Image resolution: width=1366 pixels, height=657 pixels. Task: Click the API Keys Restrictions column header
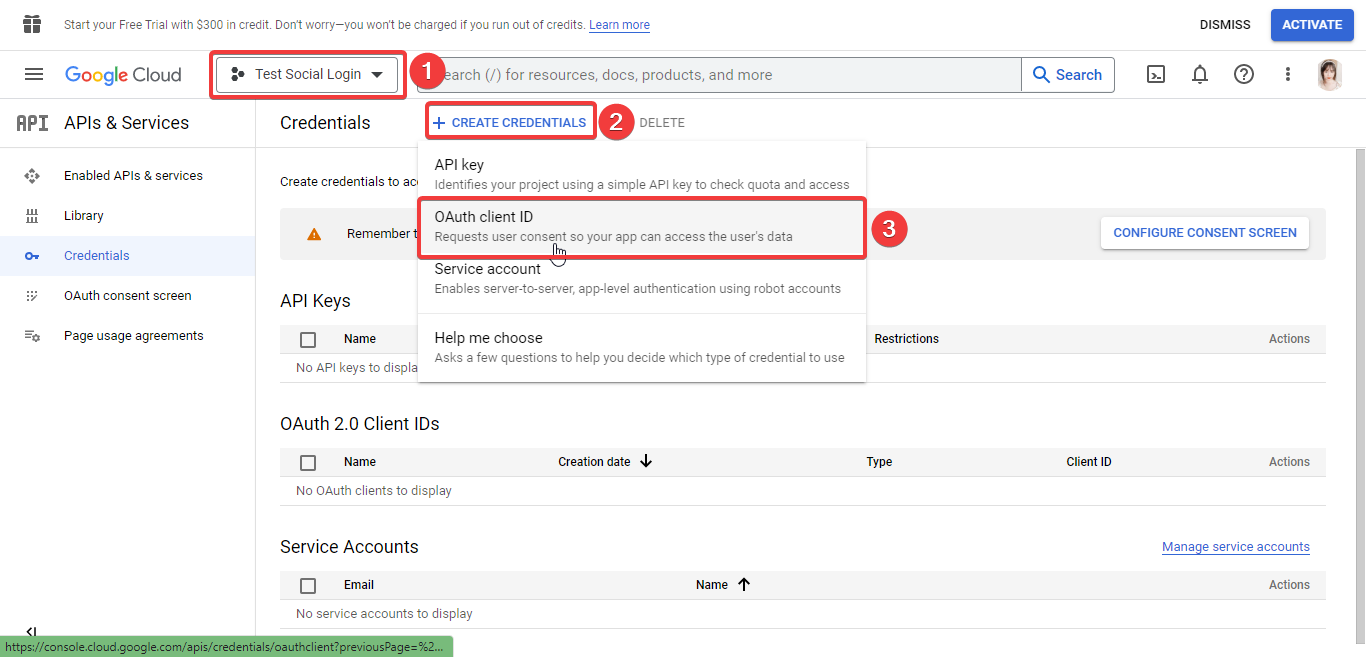907,339
